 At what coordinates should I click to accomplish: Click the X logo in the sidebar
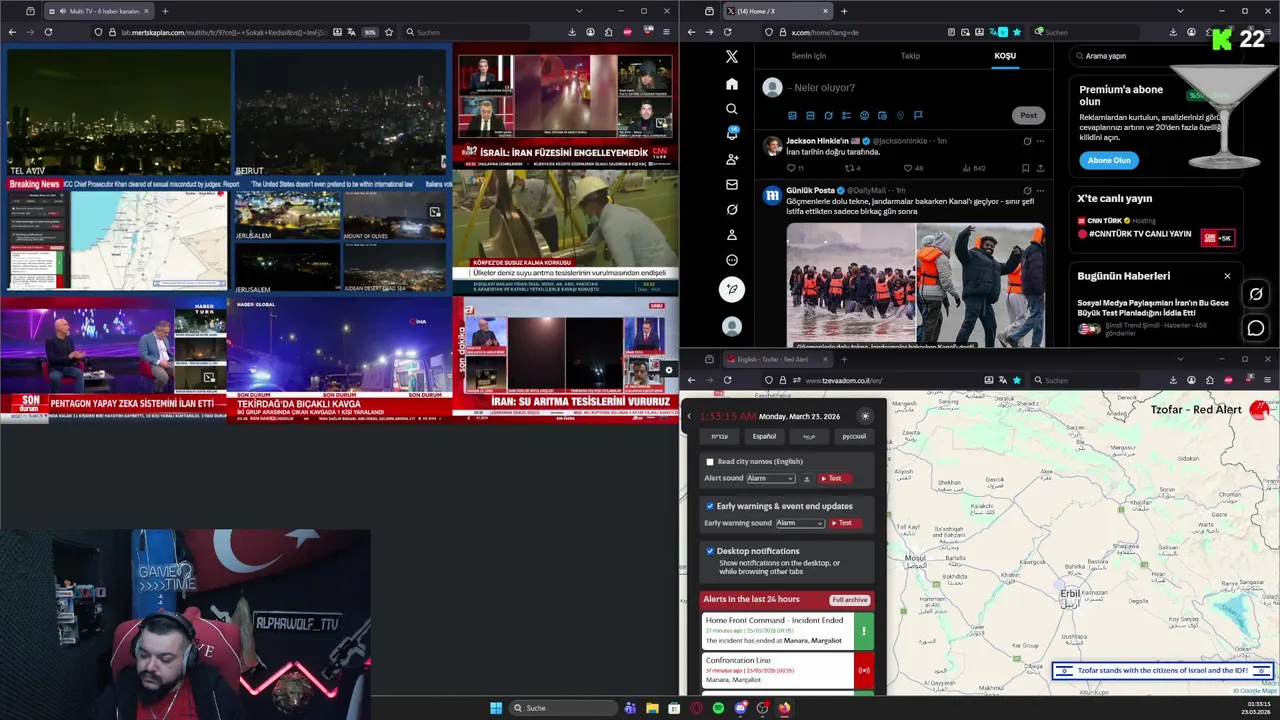click(732, 57)
